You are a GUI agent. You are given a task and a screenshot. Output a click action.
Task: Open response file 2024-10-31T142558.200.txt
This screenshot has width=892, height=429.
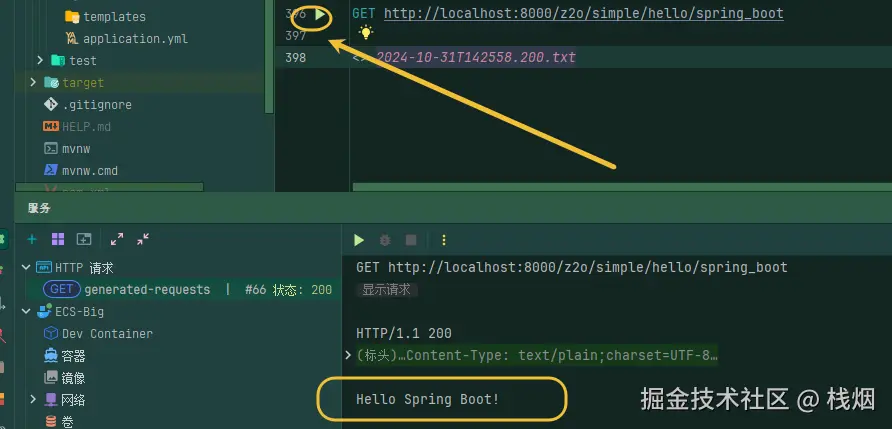click(476, 57)
